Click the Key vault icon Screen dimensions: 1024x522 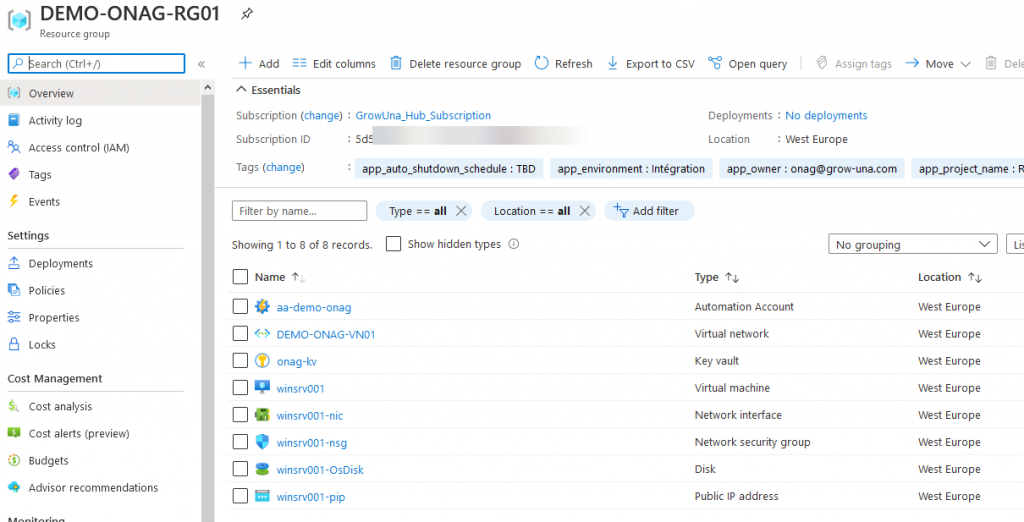262,361
